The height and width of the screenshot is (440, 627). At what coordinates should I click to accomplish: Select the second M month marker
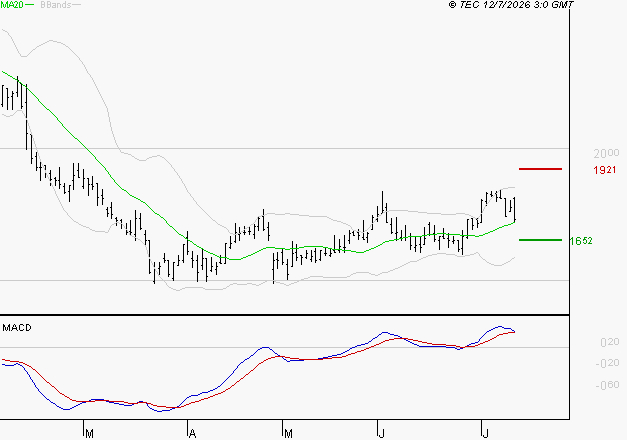288,434
